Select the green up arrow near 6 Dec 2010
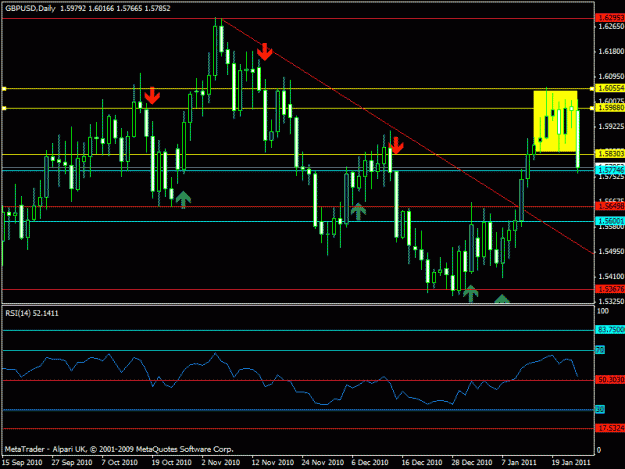This screenshot has height=469, width=625. coord(358,212)
